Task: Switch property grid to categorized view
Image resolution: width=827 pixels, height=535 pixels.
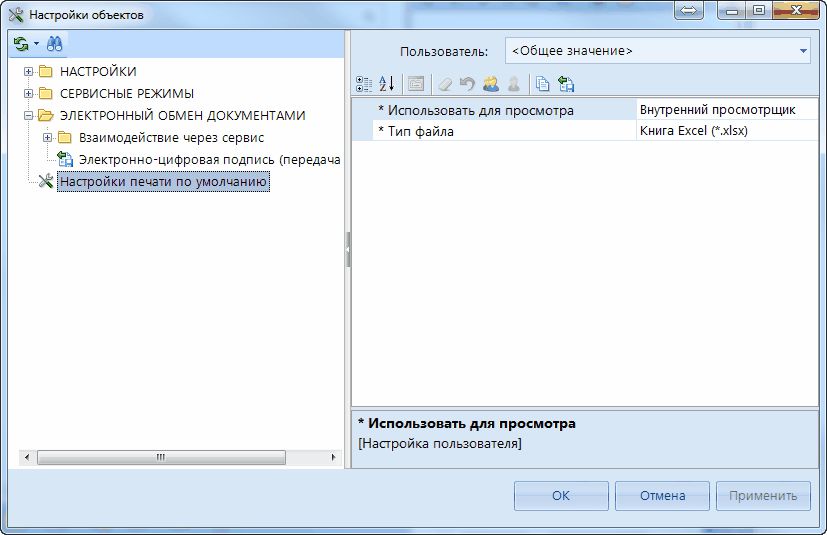Action: click(x=364, y=84)
